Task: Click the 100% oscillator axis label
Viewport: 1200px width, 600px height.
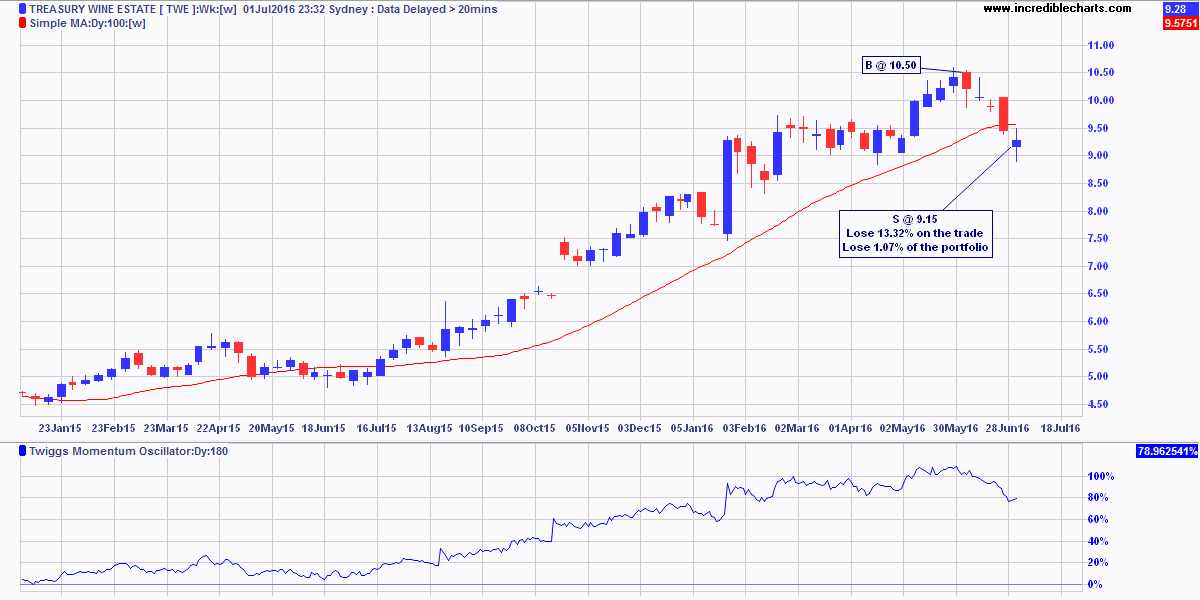Action: click(1102, 476)
